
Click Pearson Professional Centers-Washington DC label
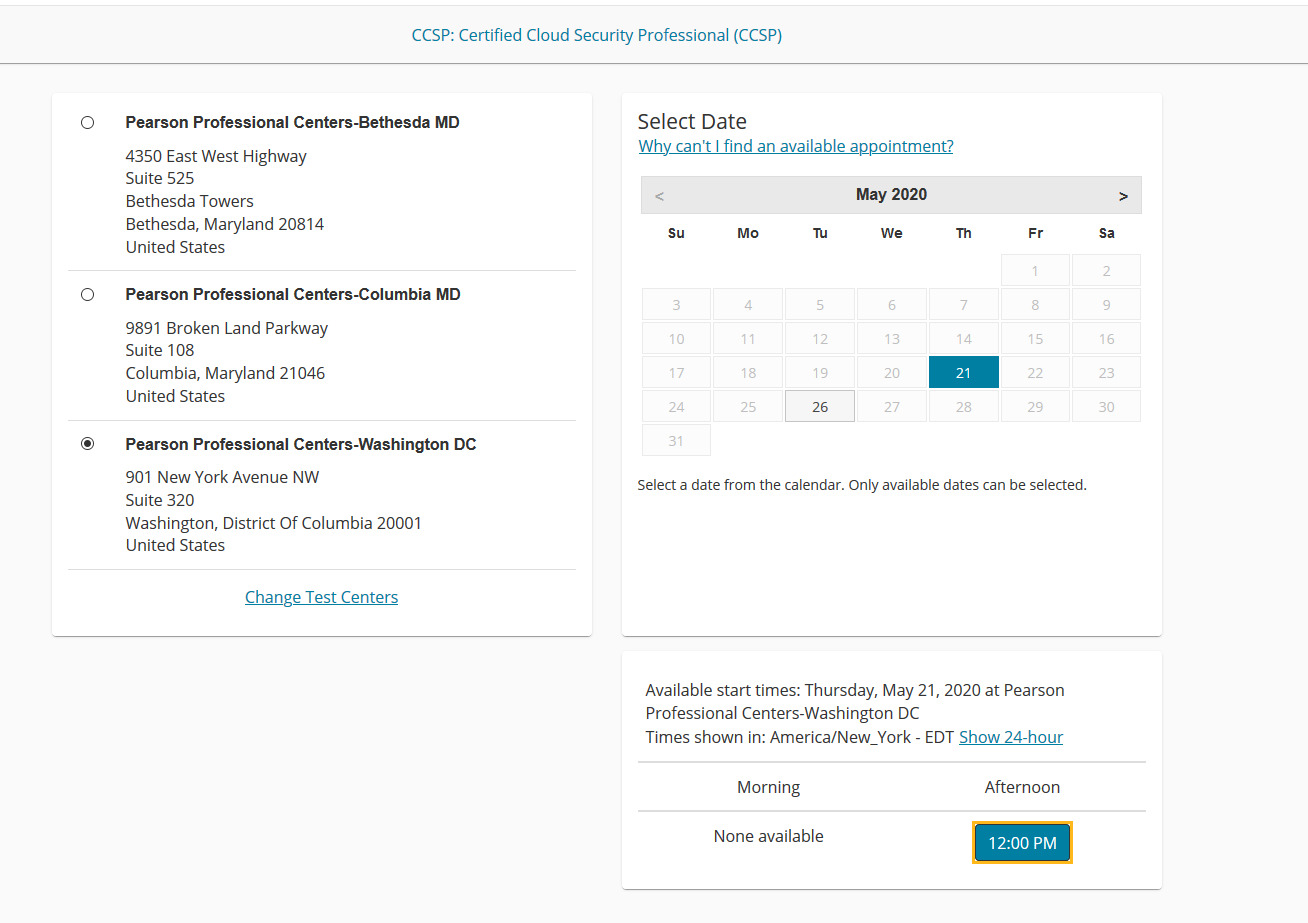pyautogui.click(x=300, y=444)
